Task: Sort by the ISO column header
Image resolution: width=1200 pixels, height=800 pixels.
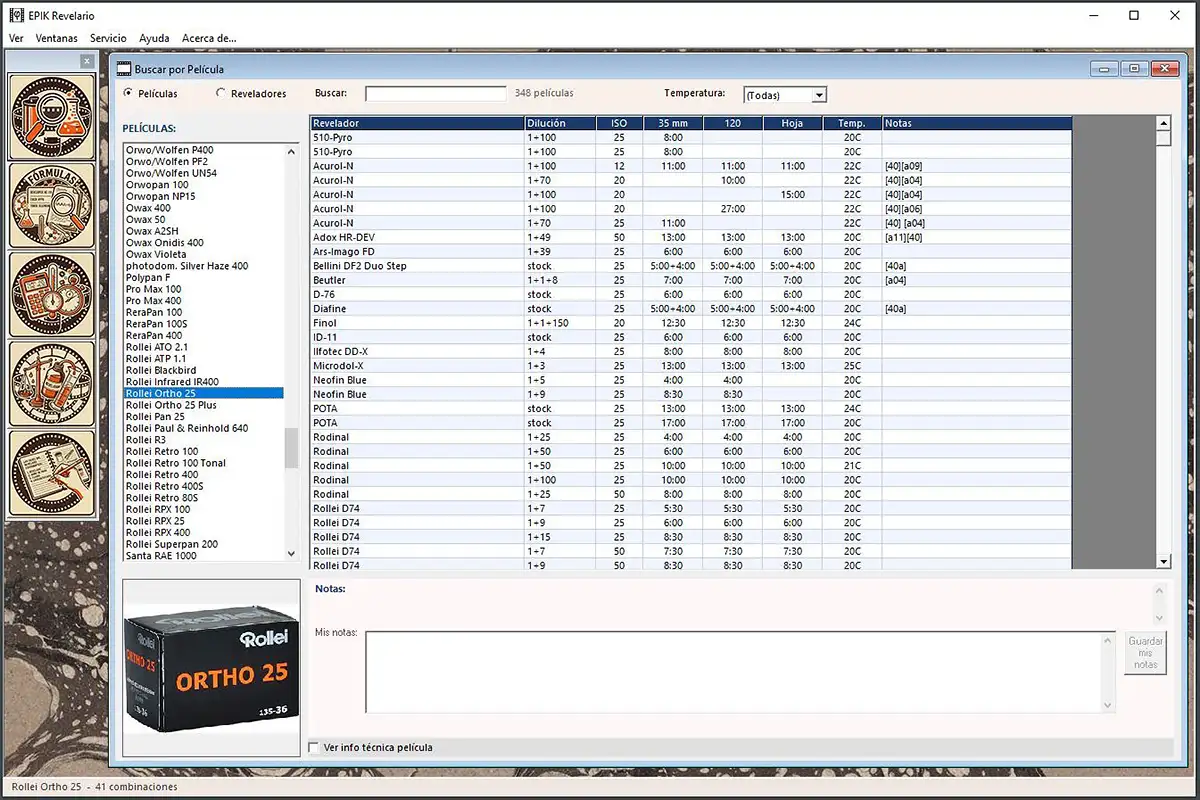Action: [619, 123]
